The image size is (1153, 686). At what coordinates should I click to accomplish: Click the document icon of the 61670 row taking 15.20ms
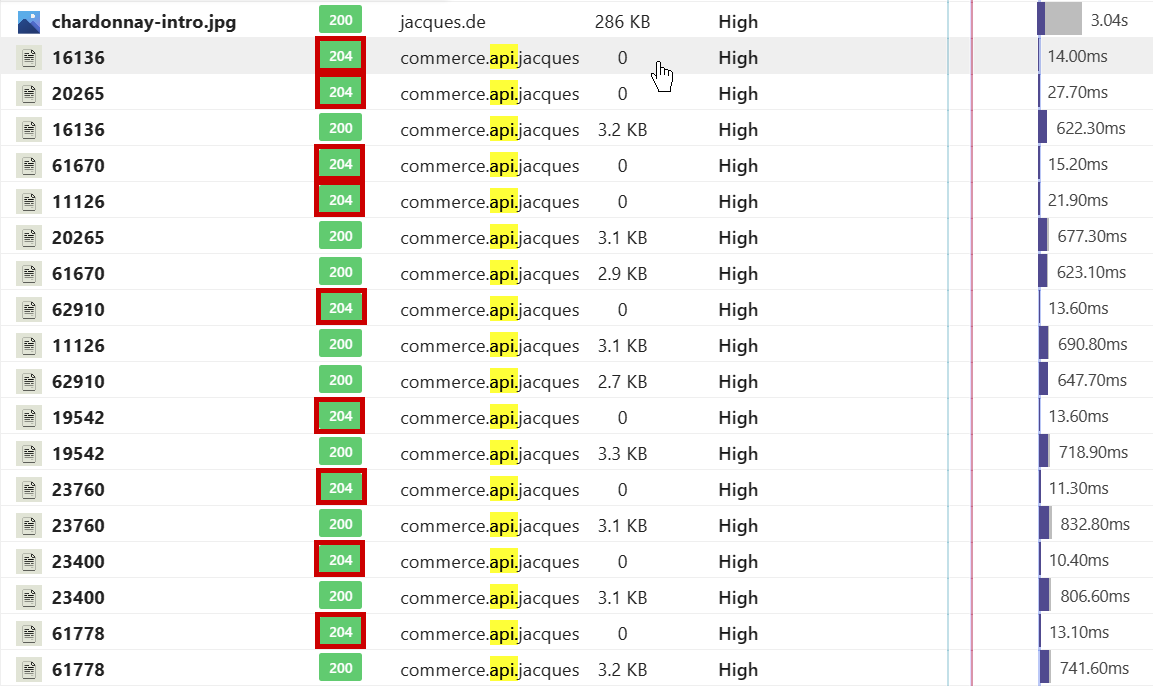click(x=29, y=166)
